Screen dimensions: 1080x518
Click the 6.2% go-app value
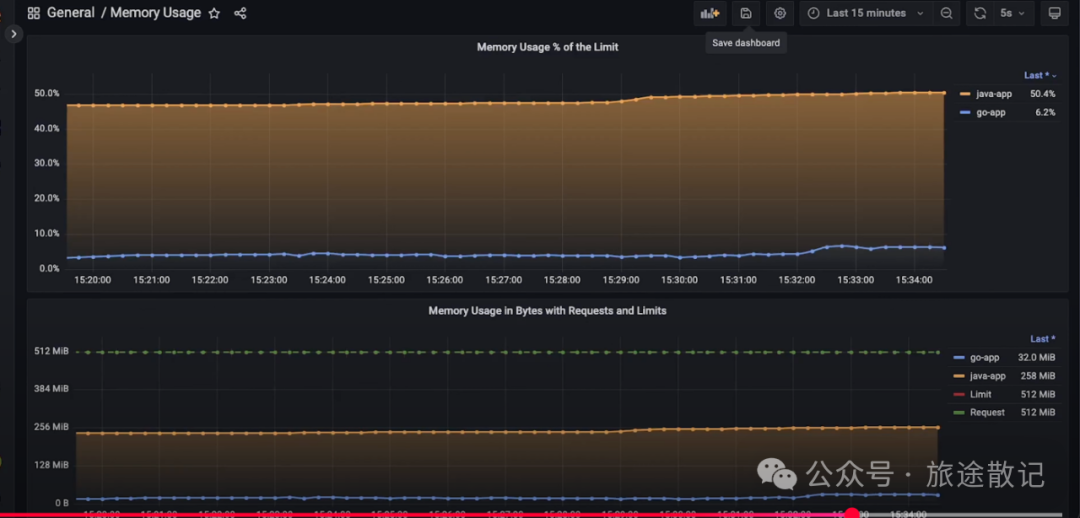(1046, 112)
